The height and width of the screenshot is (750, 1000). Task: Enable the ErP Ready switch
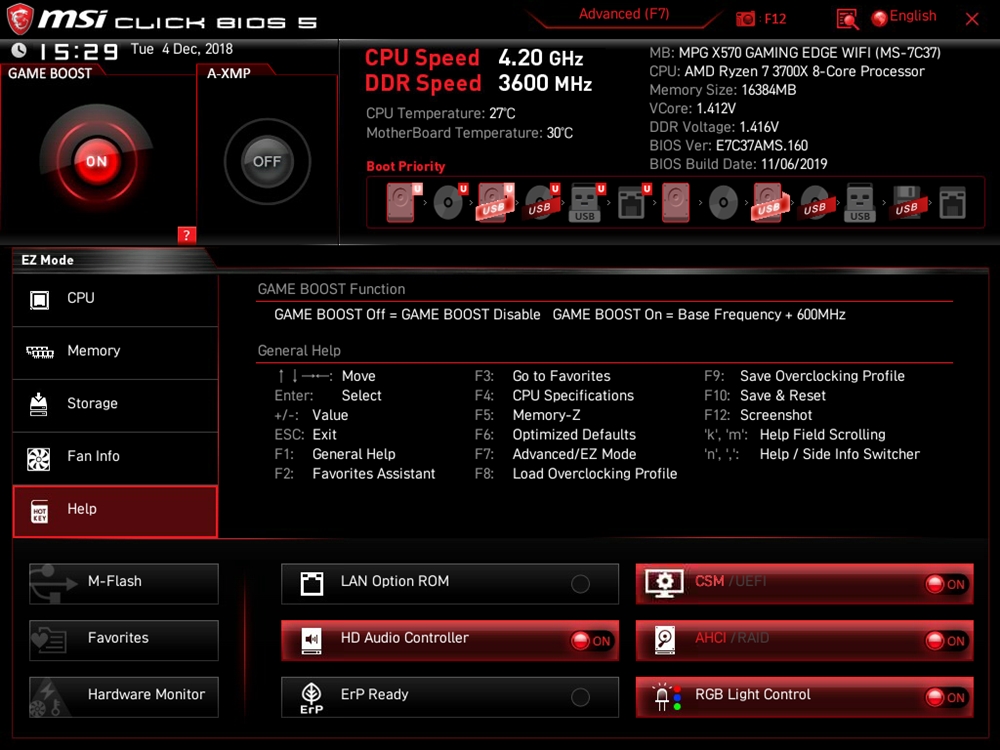coord(580,697)
